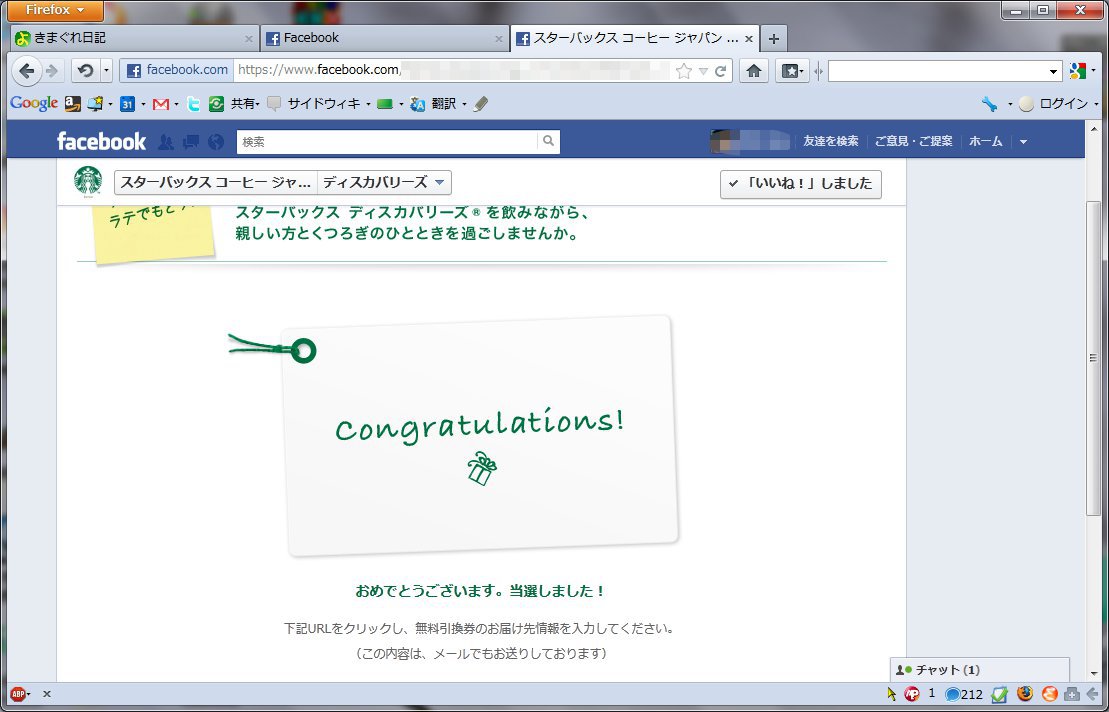The height and width of the screenshot is (712, 1109).
Task: Close the スターバックス コーヒー ジャパン tab
Action: point(749,39)
